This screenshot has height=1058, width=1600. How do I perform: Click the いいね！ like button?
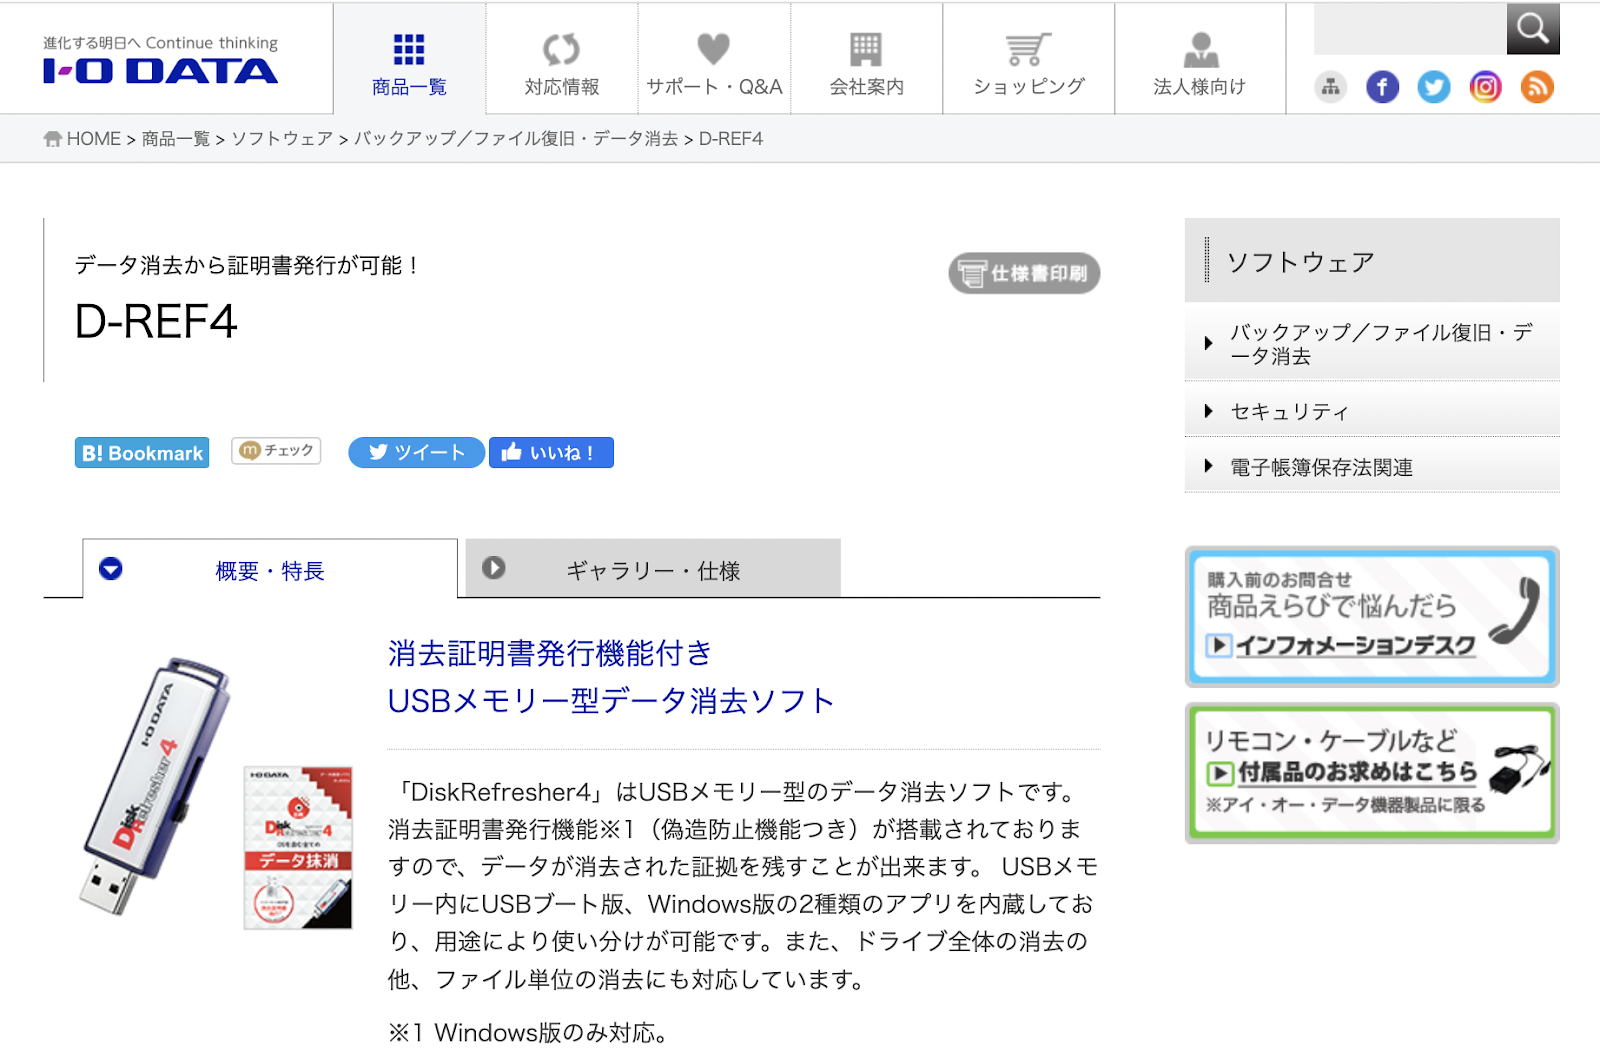point(551,452)
